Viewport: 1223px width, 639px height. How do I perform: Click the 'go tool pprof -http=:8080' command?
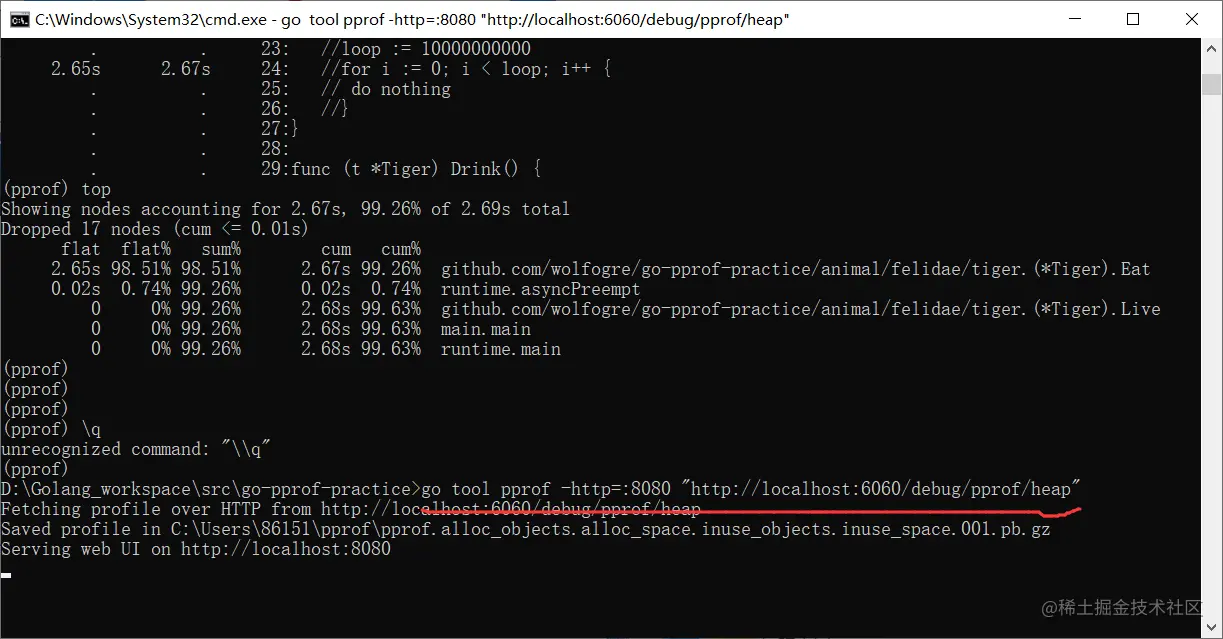coord(751,489)
